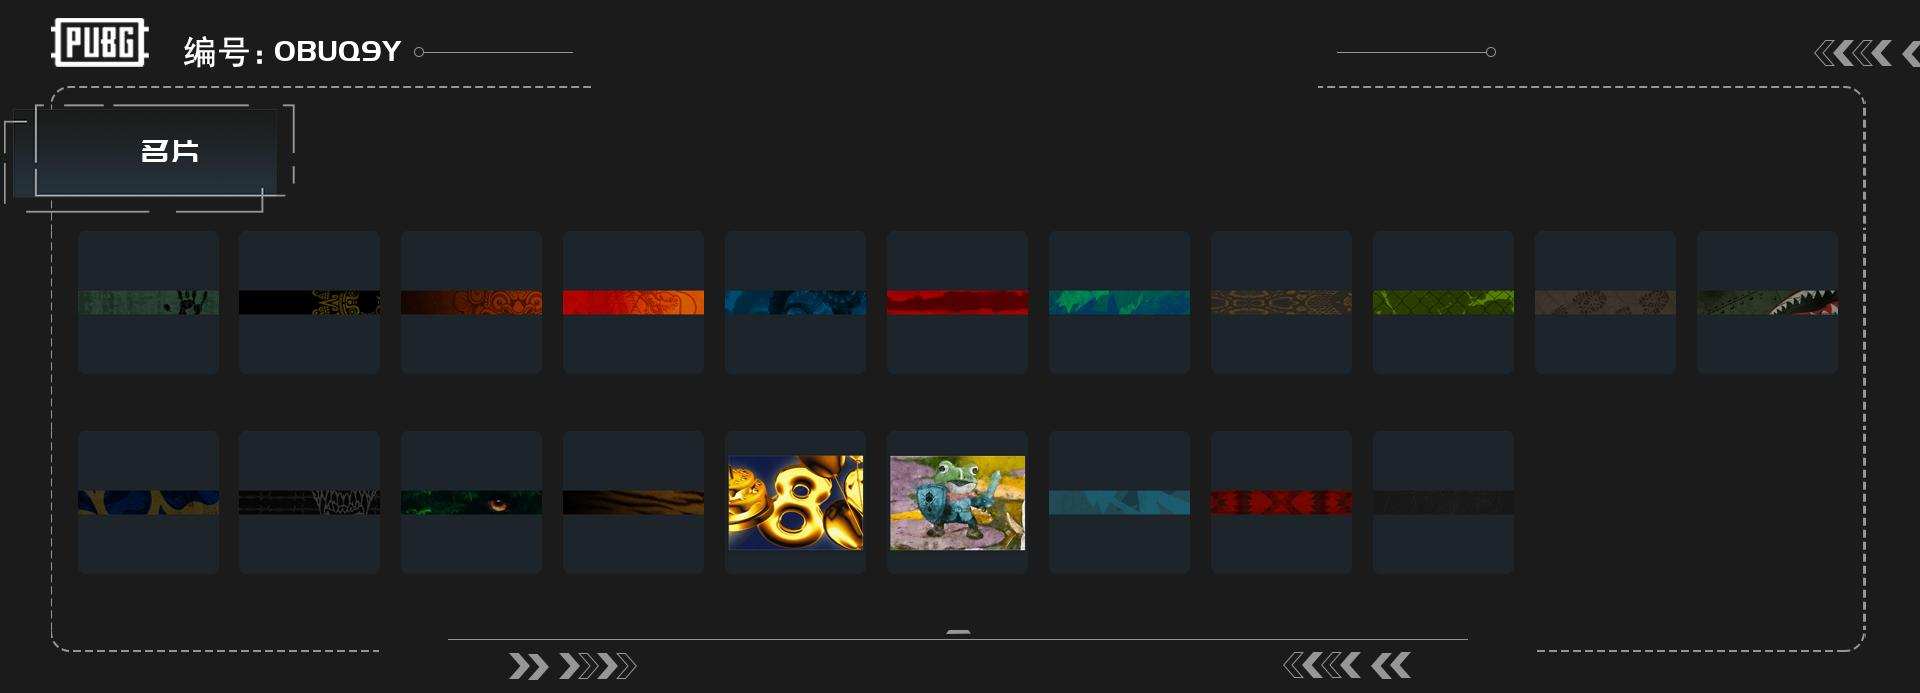Pick the blue and yellow swirl nameplate
Viewport: 1920px width, 693px height.
[x=148, y=502]
